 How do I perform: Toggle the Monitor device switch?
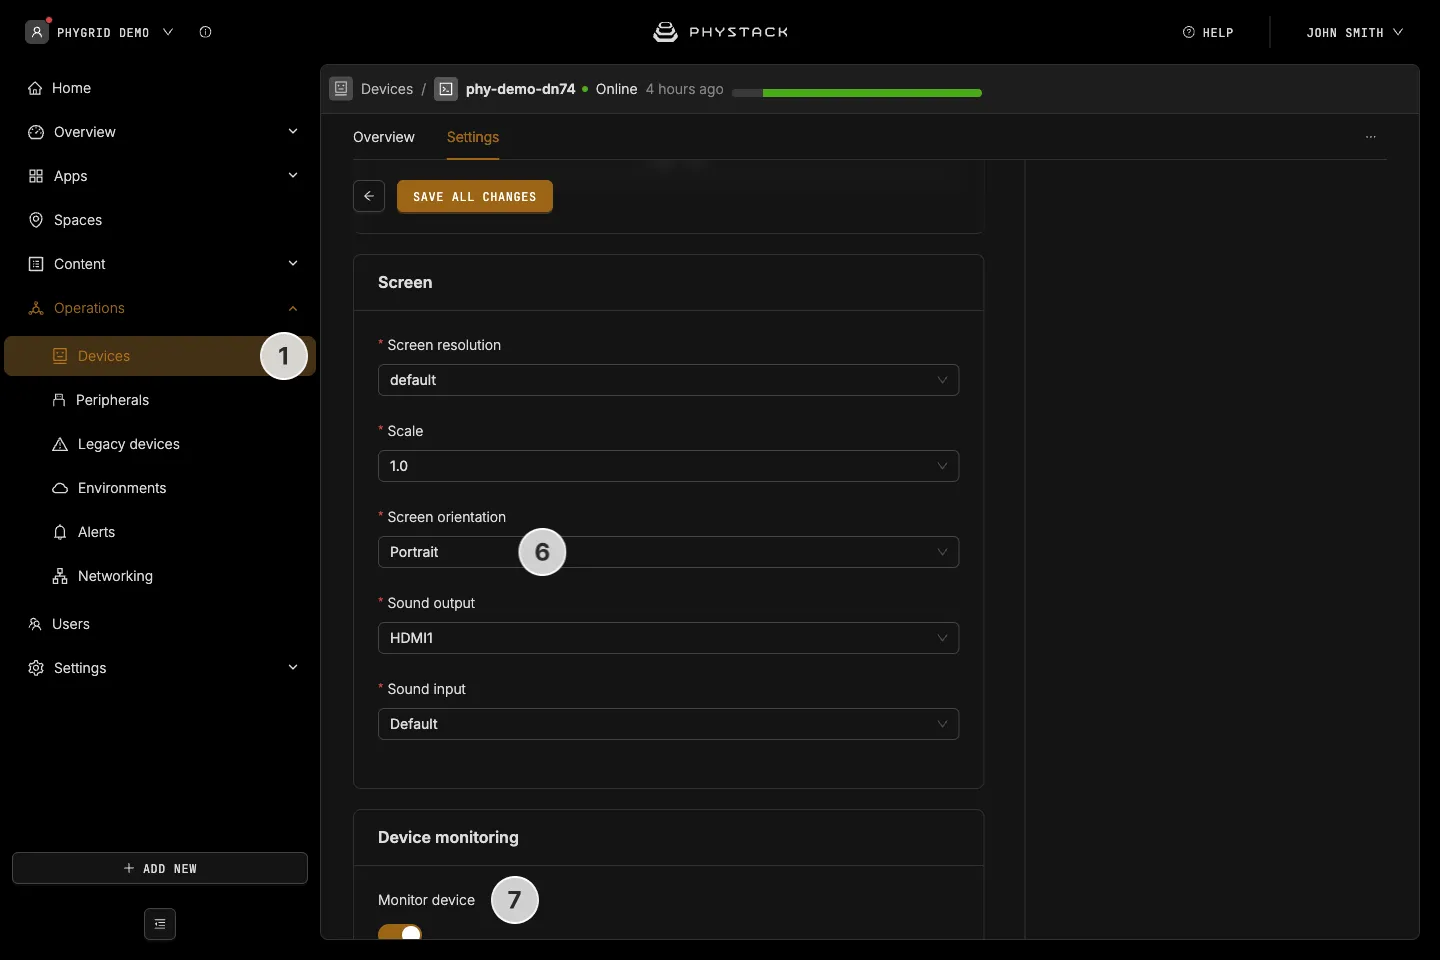click(400, 932)
